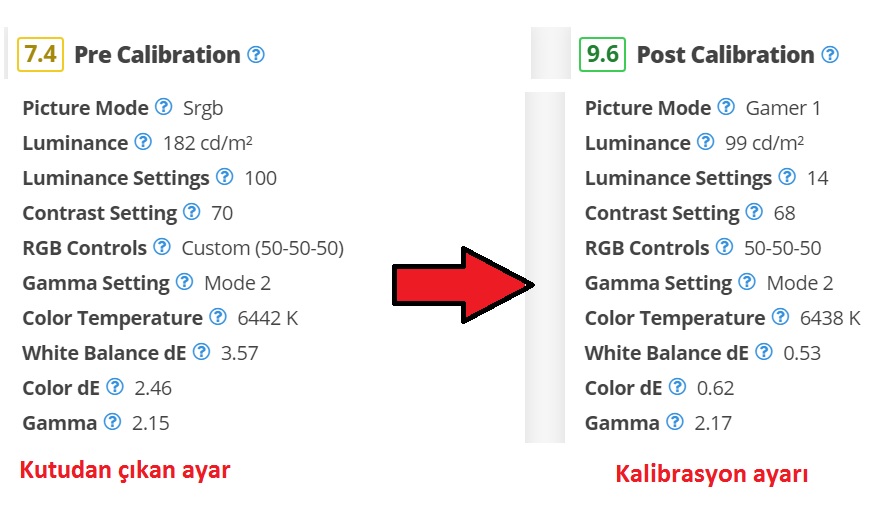The height and width of the screenshot is (518, 889).
Task: Click the 7.4 Pre Calibration score badge
Action: click(x=40, y=54)
